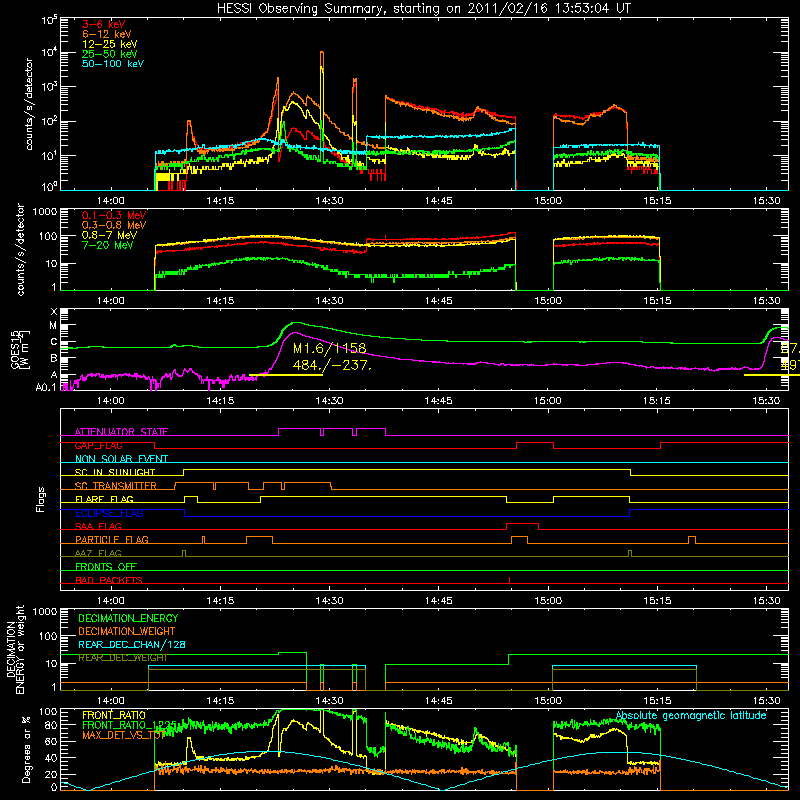Click the A0.1 tick on the GOES axis
This screenshot has width=800, height=800.
(46, 387)
